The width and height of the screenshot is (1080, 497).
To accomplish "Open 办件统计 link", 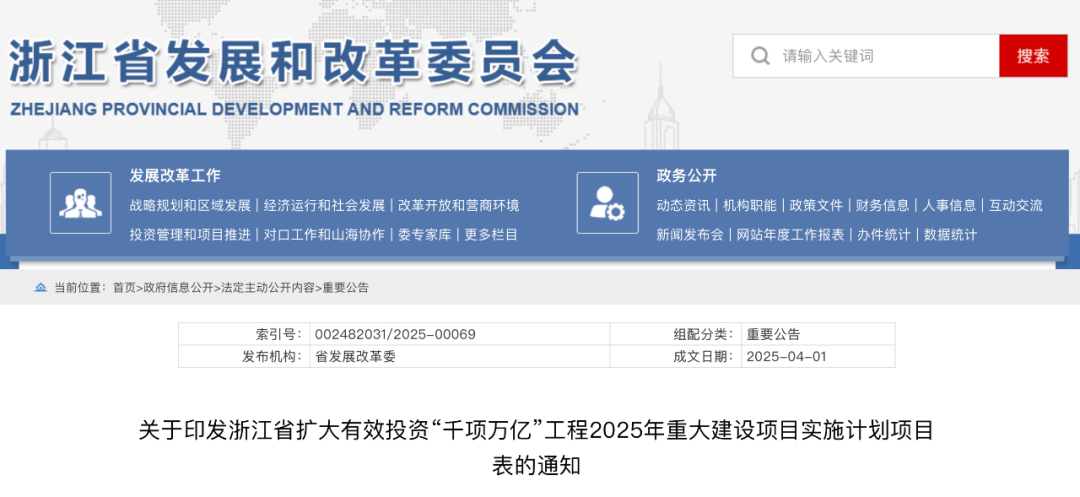I will click(884, 235).
